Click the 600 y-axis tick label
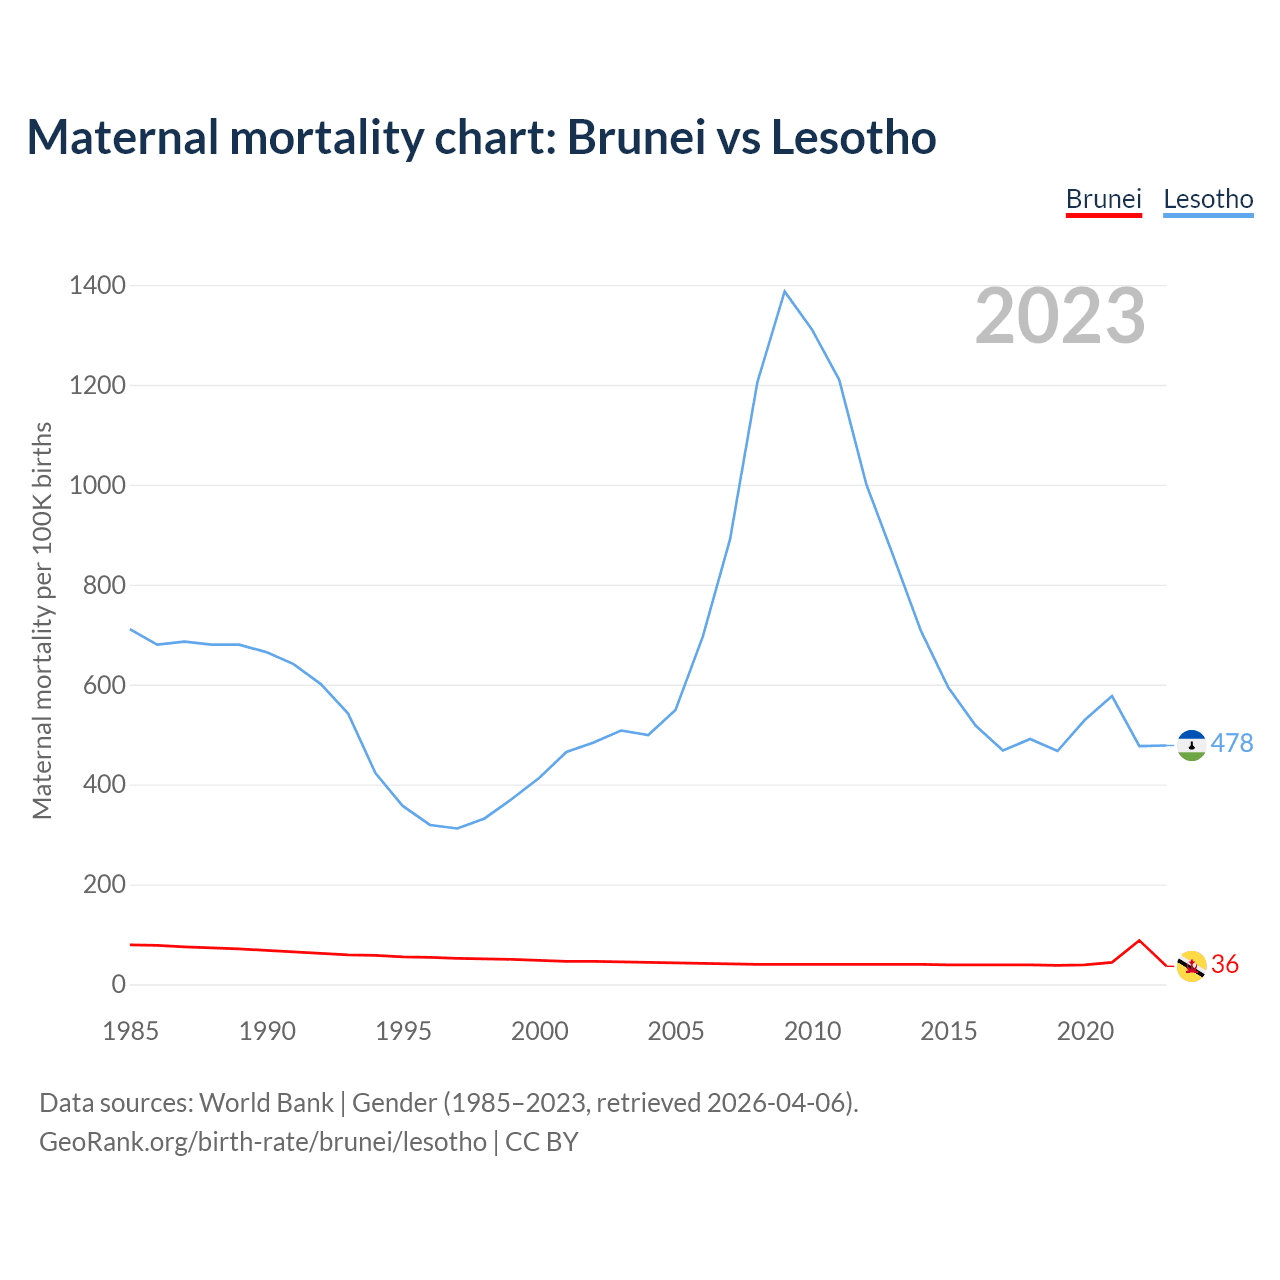1280x1280 pixels. click(x=104, y=685)
